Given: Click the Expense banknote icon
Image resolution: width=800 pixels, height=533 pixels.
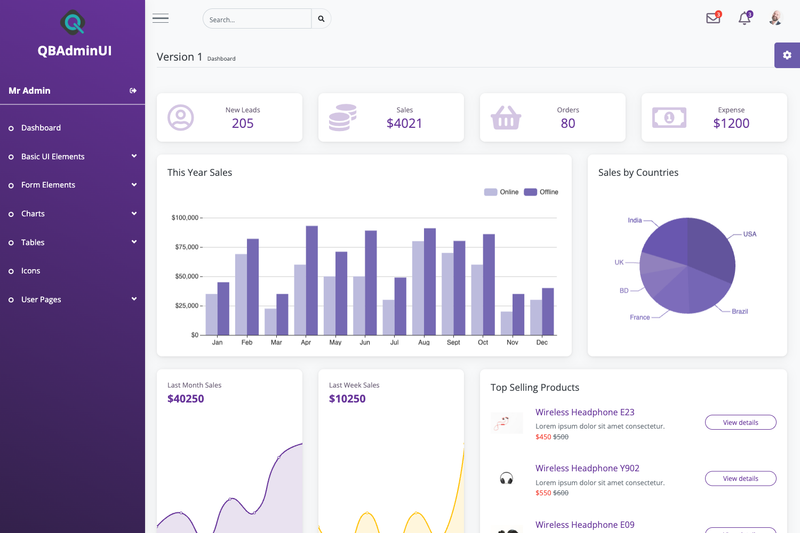Looking at the screenshot, I should (x=669, y=118).
